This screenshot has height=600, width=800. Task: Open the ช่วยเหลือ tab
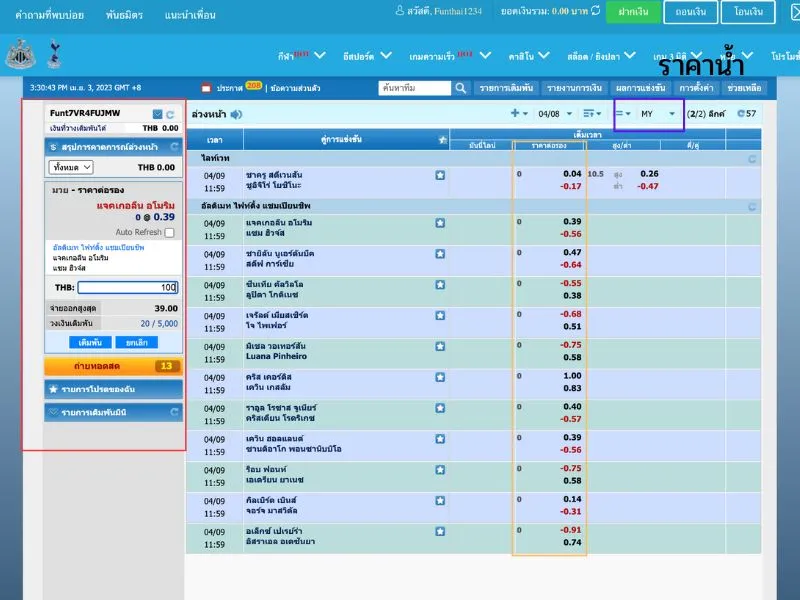[744, 88]
